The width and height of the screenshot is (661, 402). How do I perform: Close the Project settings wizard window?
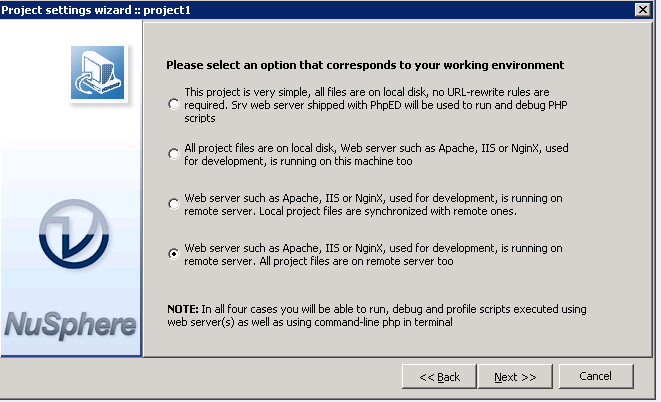point(640,9)
